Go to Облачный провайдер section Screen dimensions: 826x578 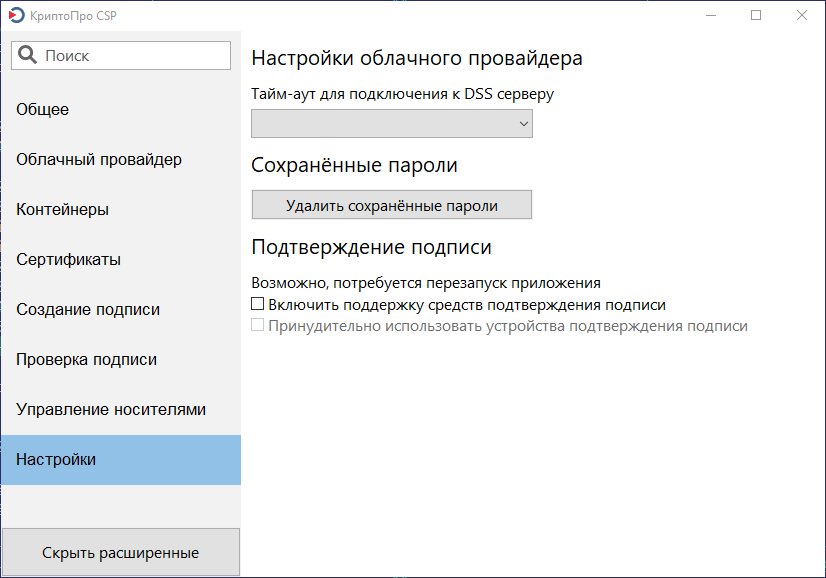(x=121, y=159)
